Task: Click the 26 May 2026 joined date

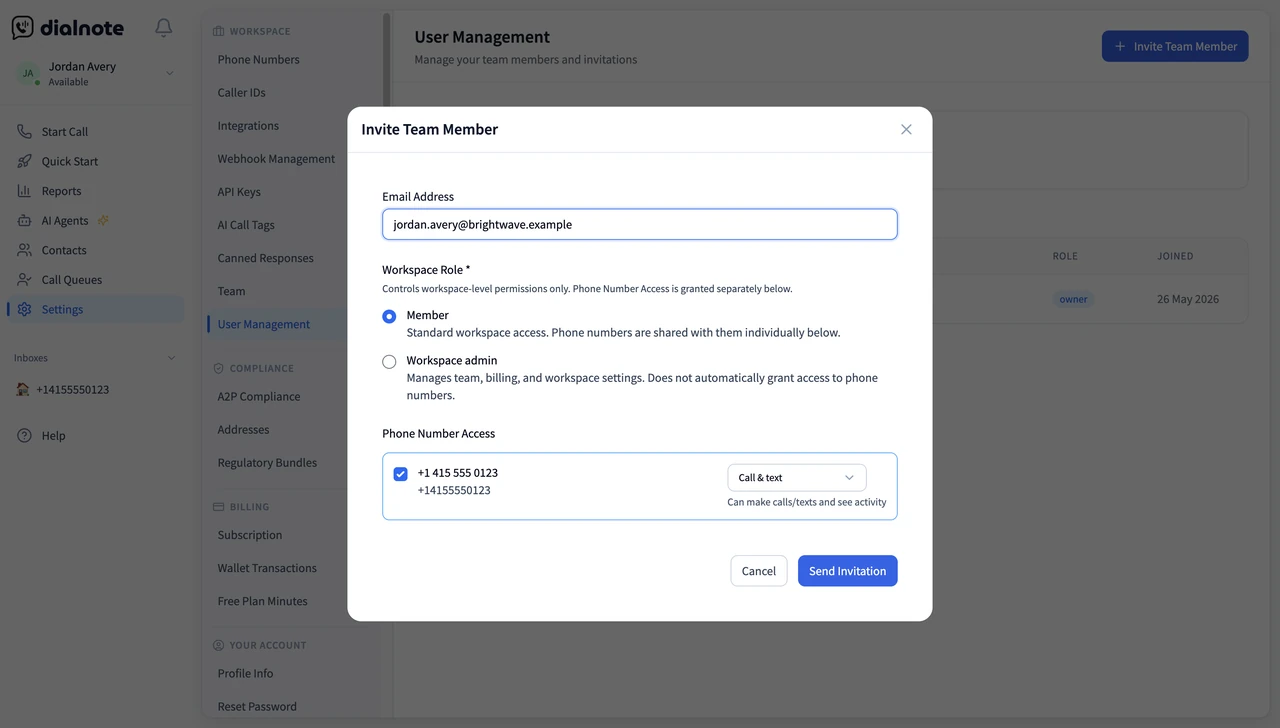Action: click(1188, 299)
